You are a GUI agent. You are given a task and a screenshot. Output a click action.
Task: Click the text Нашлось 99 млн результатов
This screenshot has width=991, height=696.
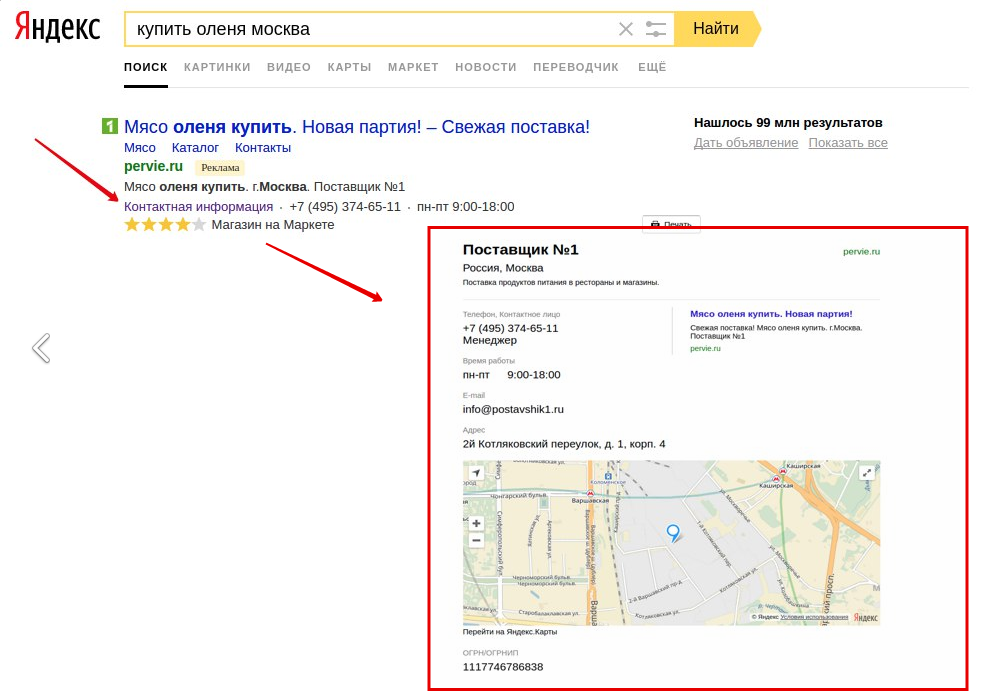[x=788, y=123]
